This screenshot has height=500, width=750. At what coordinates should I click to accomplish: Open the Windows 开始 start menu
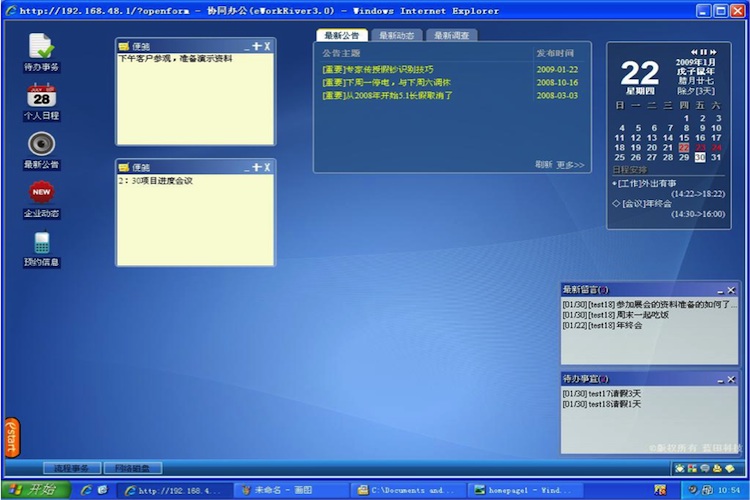pyautogui.click(x=35, y=490)
